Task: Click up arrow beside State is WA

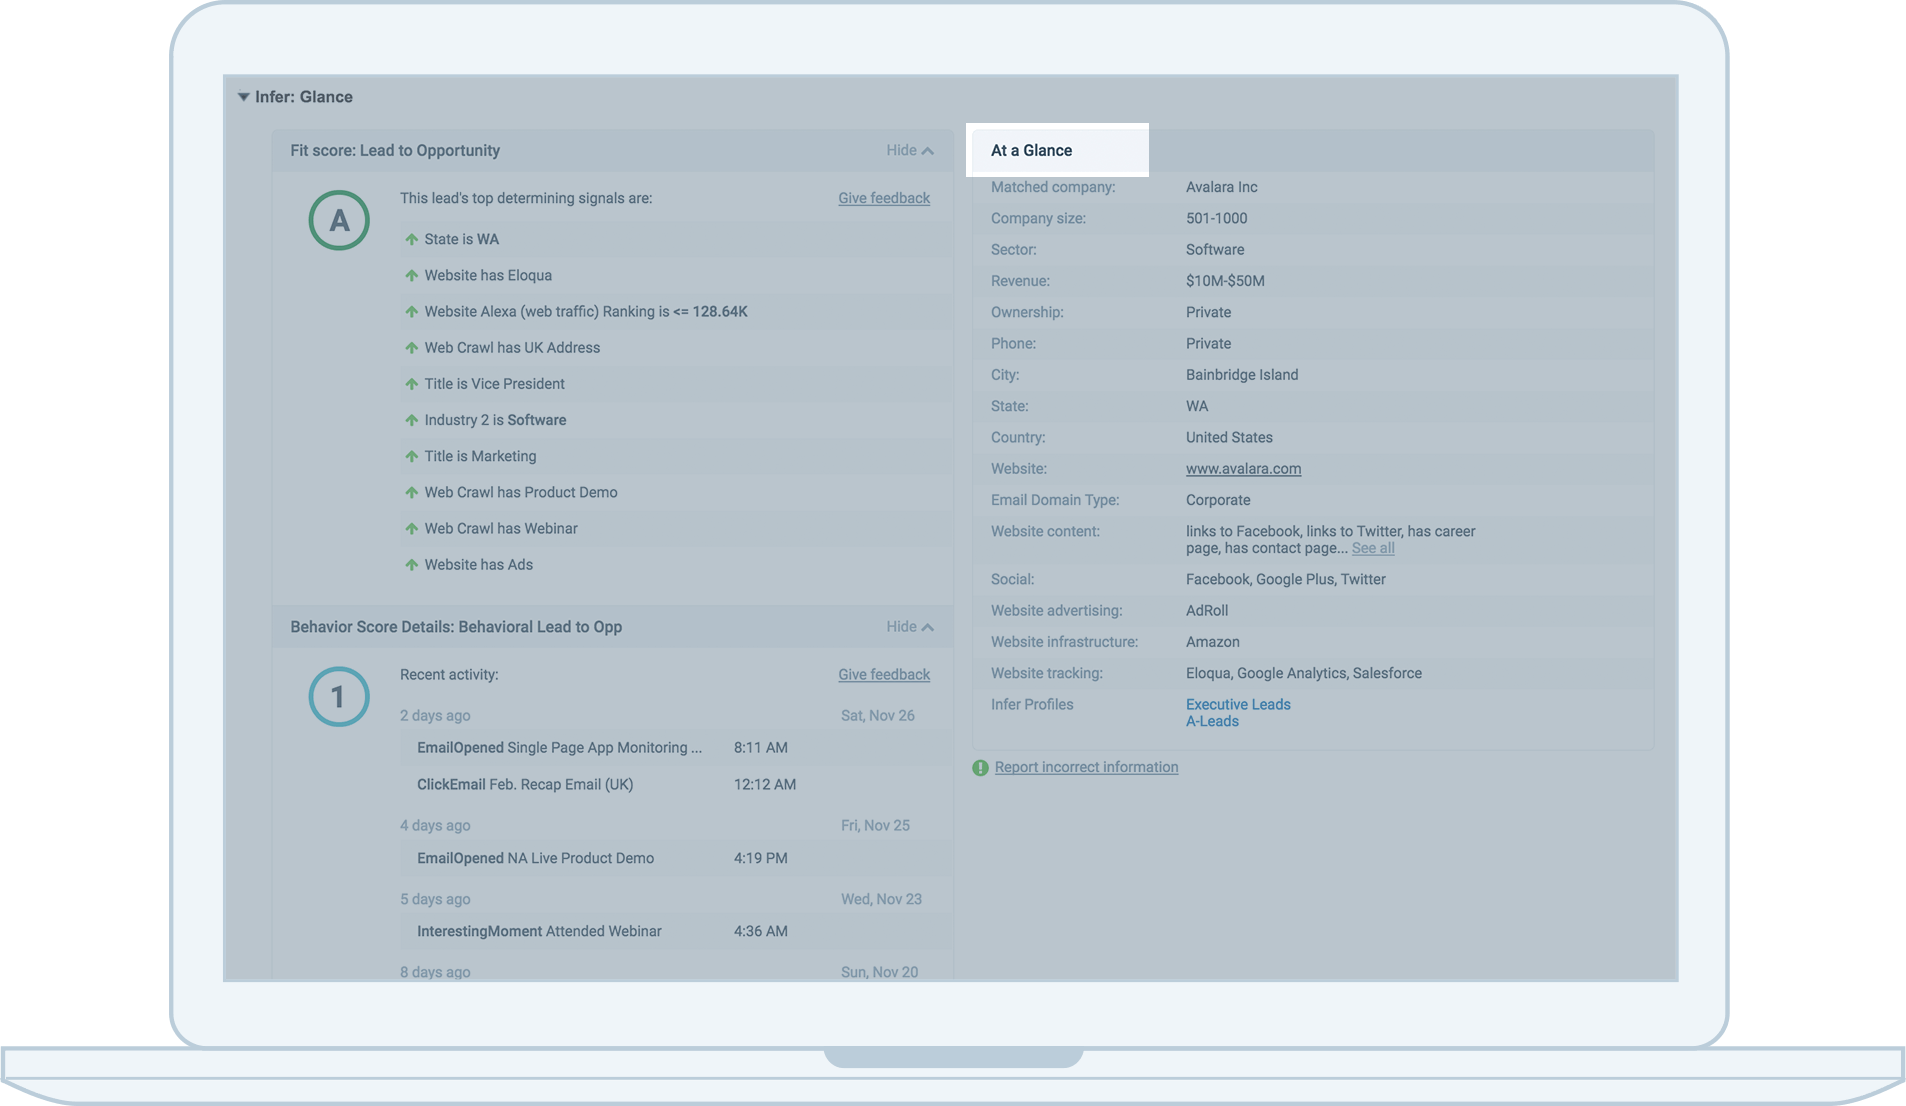Action: pos(411,239)
